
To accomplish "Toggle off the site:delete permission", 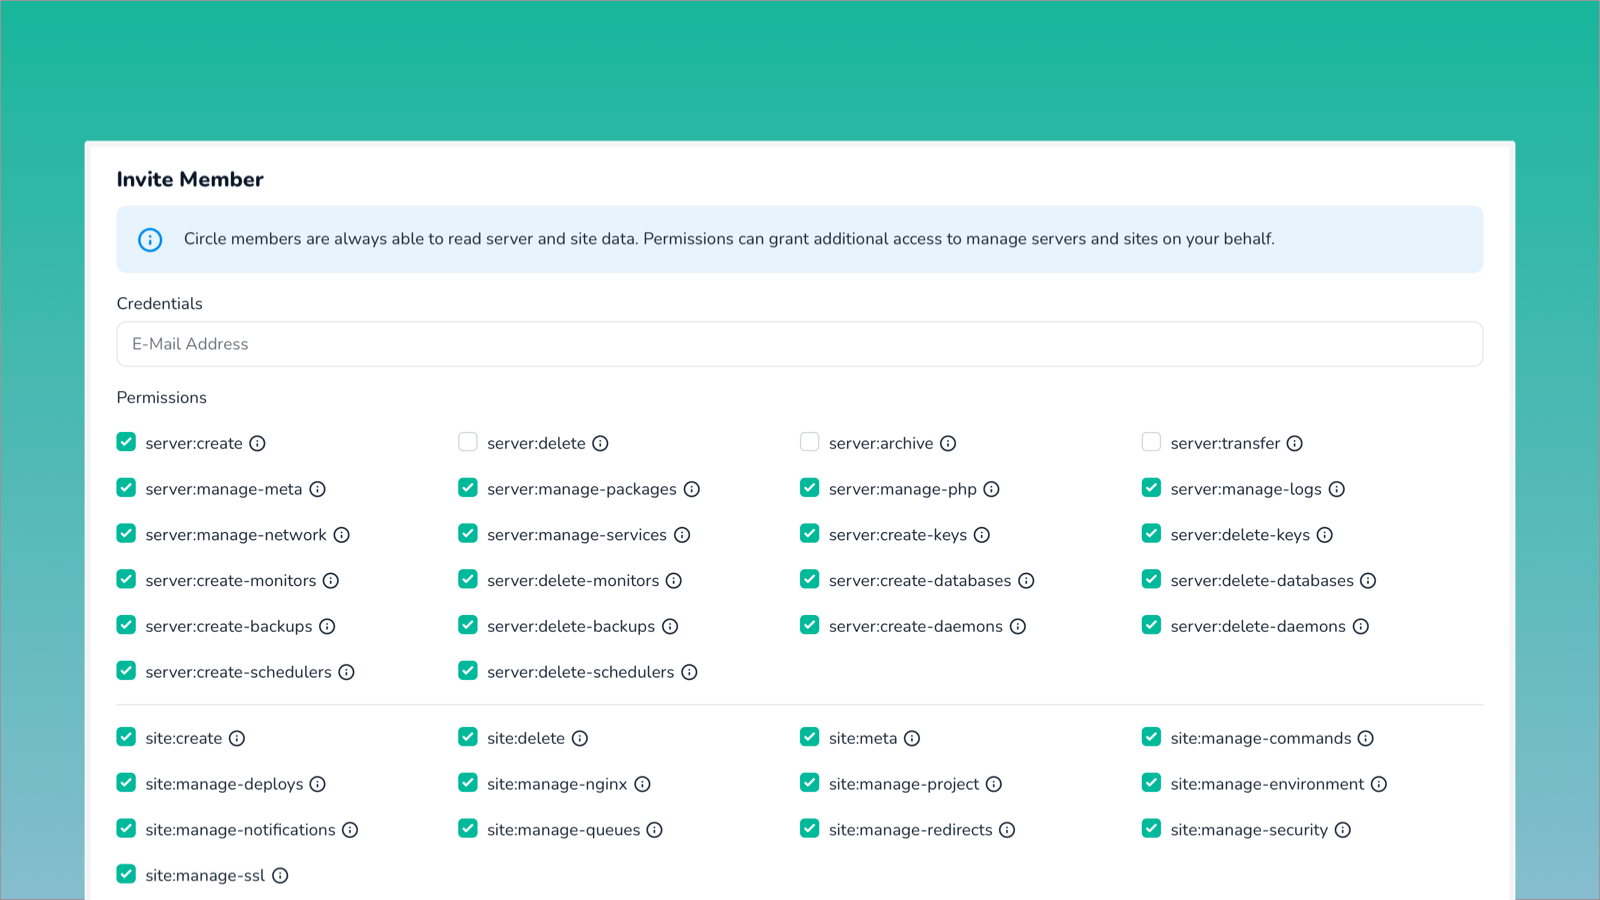I will (x=467, y=736).
